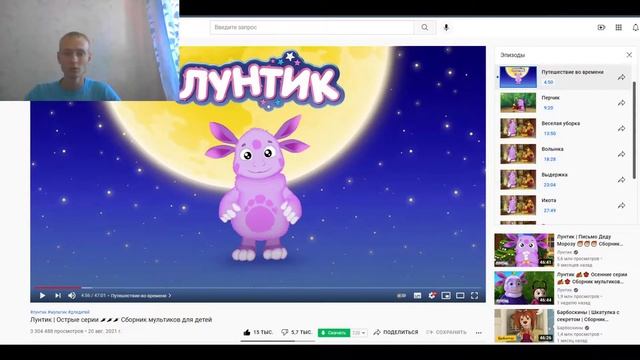The image size is (640, 360).
Task: Toggle autoplay switch in the player
Action: [401, 296]
